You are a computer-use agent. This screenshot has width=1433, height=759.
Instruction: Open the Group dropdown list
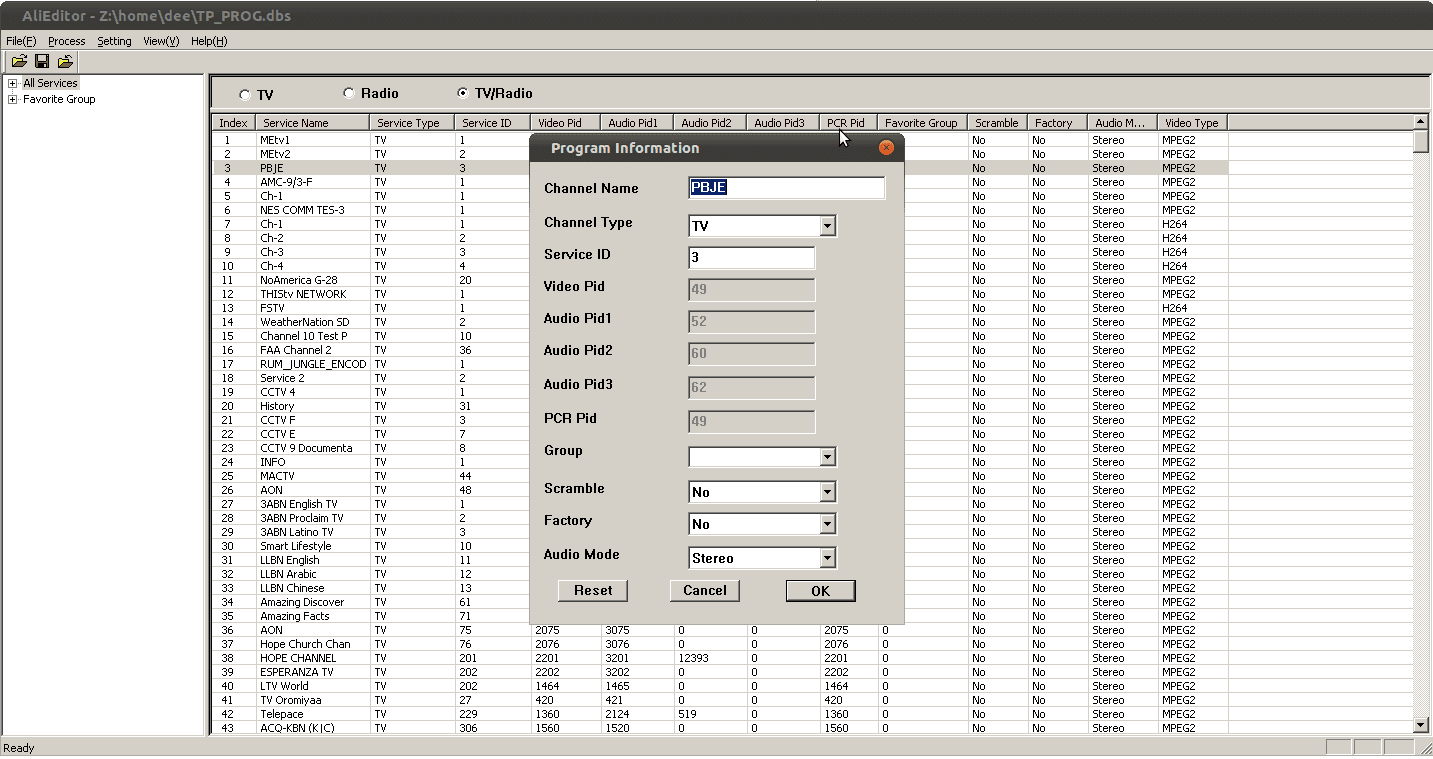827,457
